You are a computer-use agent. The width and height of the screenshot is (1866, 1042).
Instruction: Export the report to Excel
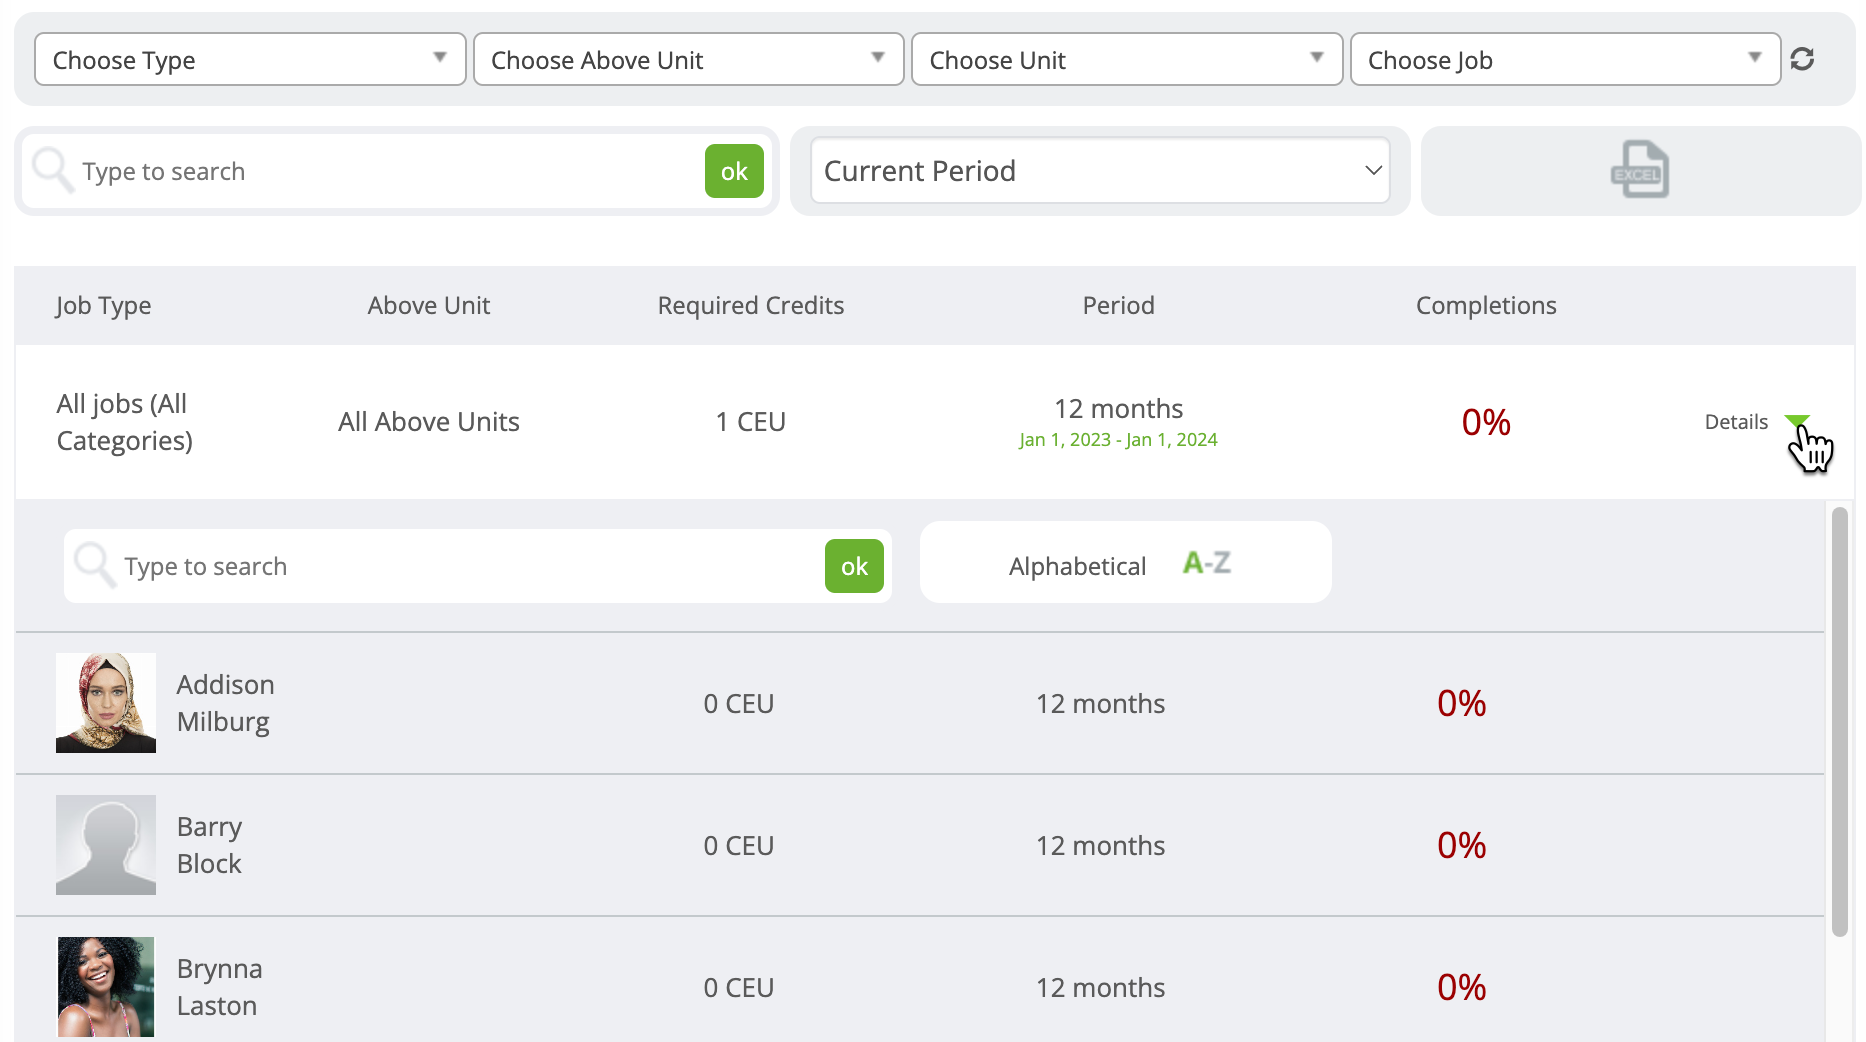tap(1640, 170)
